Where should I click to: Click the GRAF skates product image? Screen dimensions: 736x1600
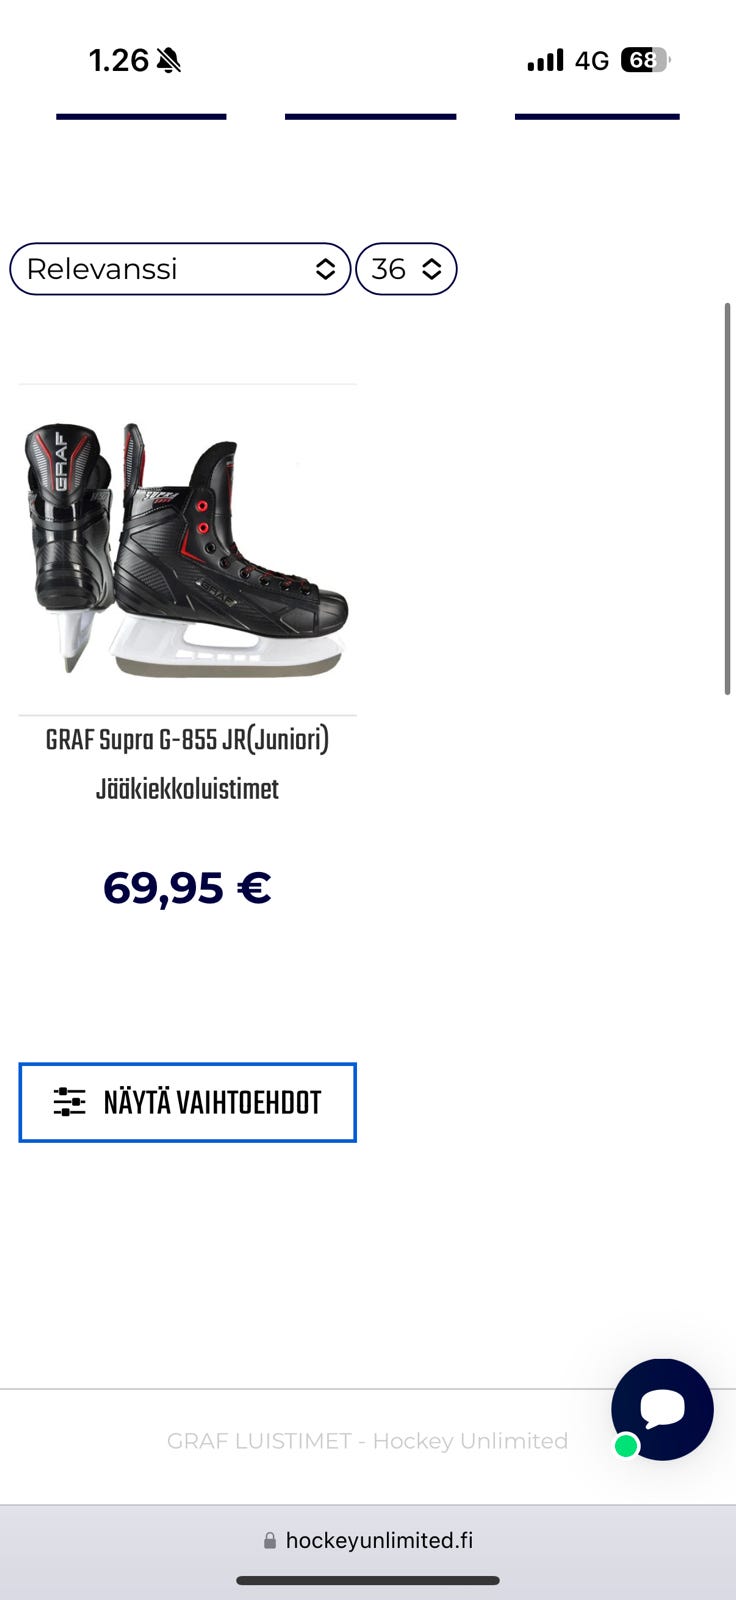(x=187, y=548)
